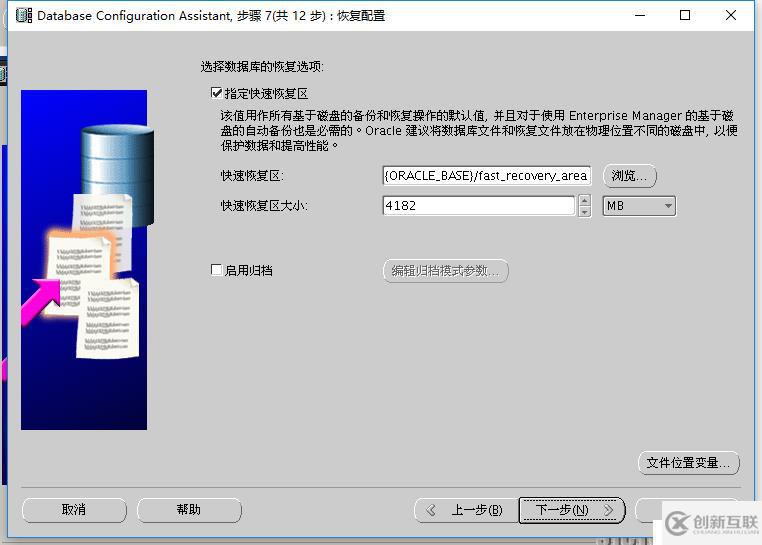Open the 文件位置变量... dialog
This screenshot has width=762, height=545.
pos(689,463)
